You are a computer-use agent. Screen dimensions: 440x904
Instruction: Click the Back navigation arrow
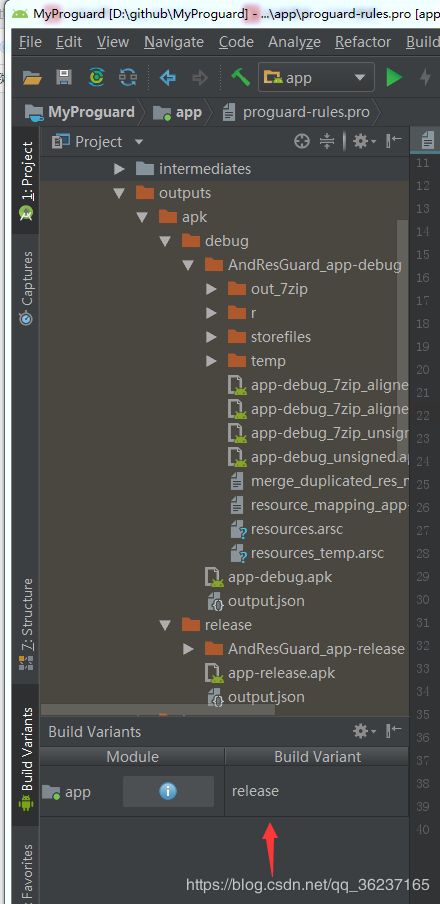coord(168,77)
